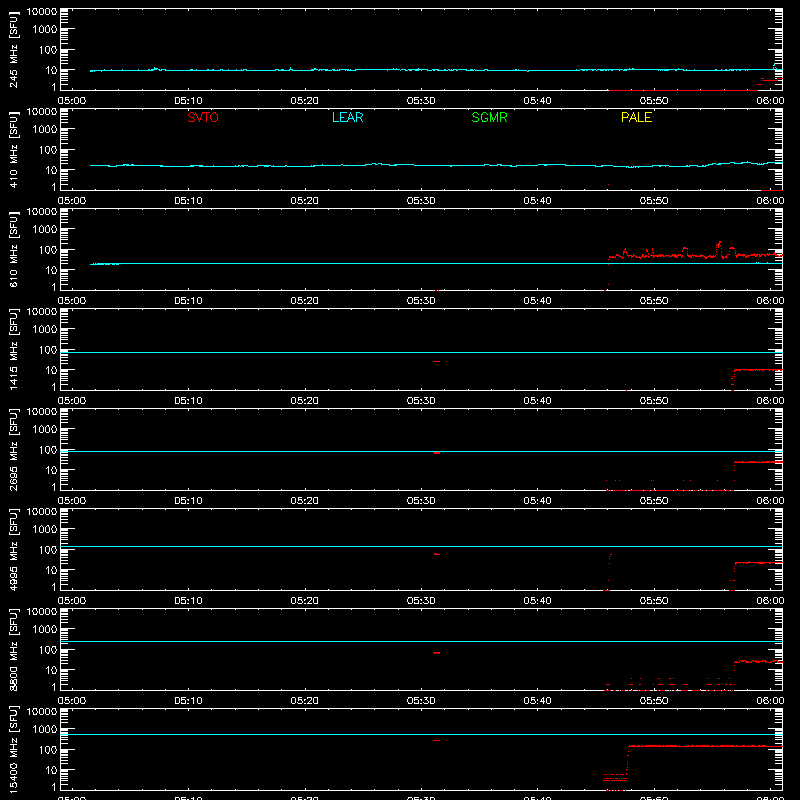Select the 15400 MHz [SFU] axis title

pyautogui.click(x=13, y=749)
